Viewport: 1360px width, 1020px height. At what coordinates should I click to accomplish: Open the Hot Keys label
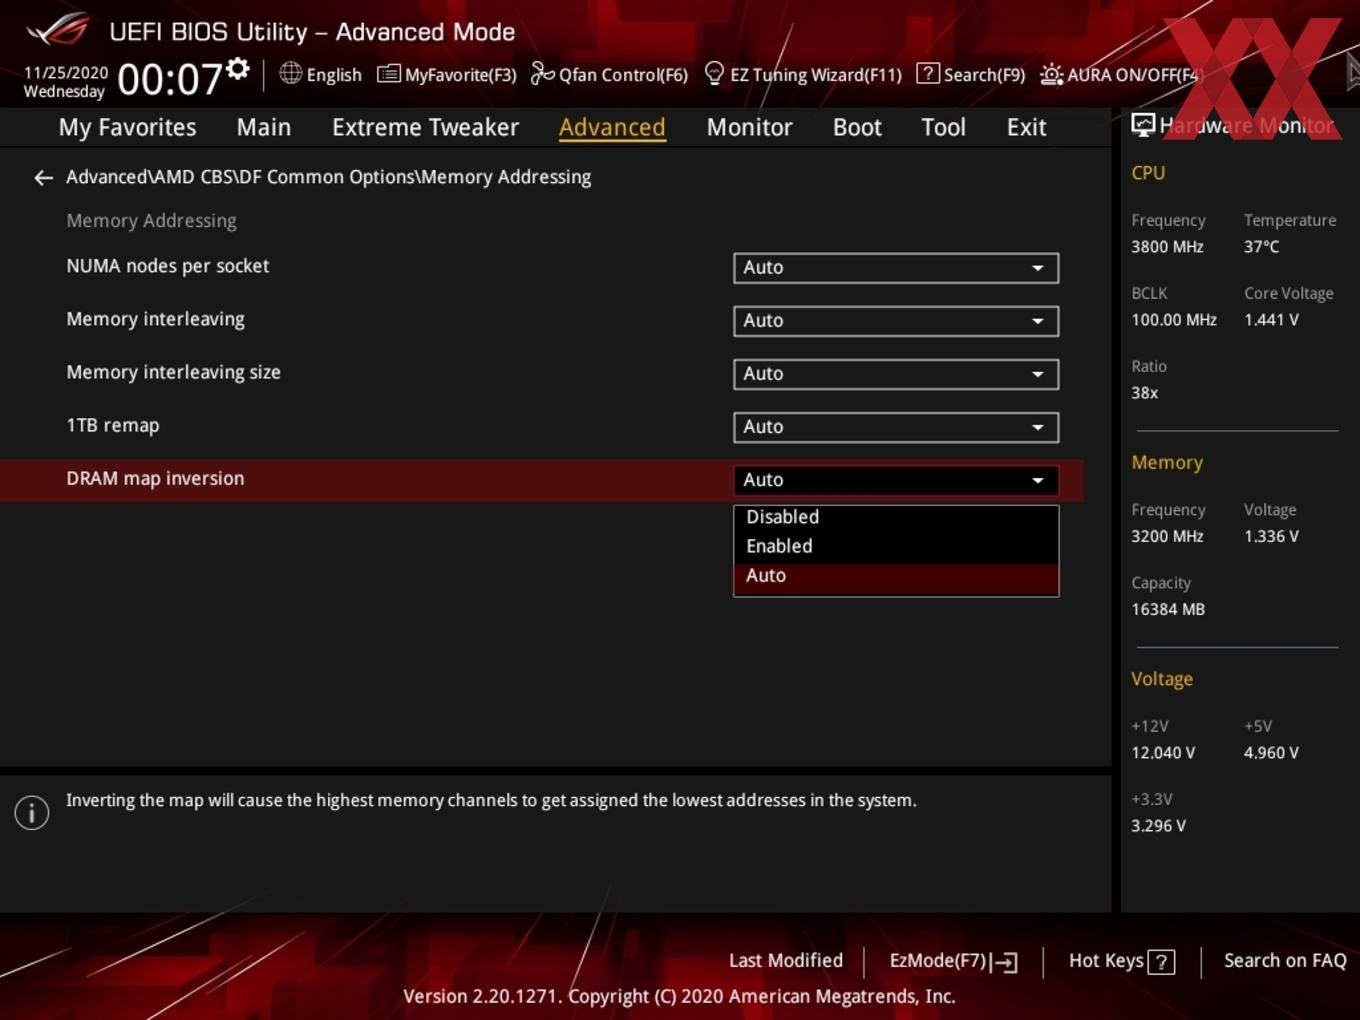(x=1106, y=961)
